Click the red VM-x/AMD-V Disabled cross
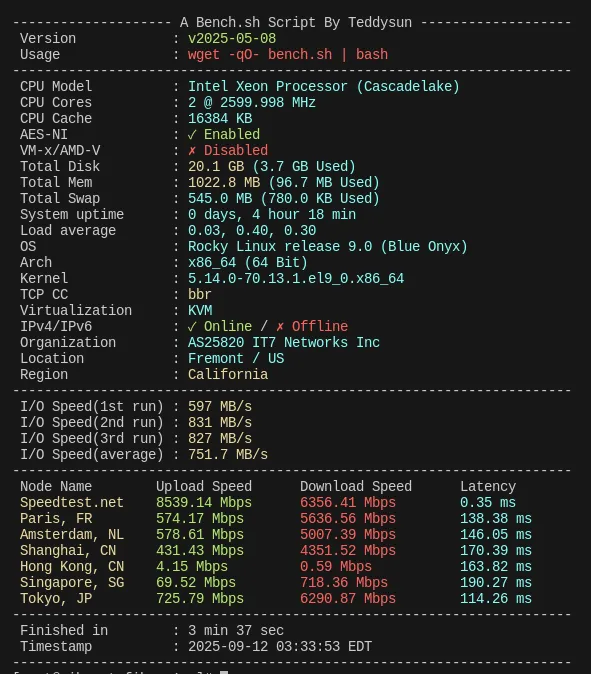Screen dimensions: 591x674 click(x=192, y=150)
